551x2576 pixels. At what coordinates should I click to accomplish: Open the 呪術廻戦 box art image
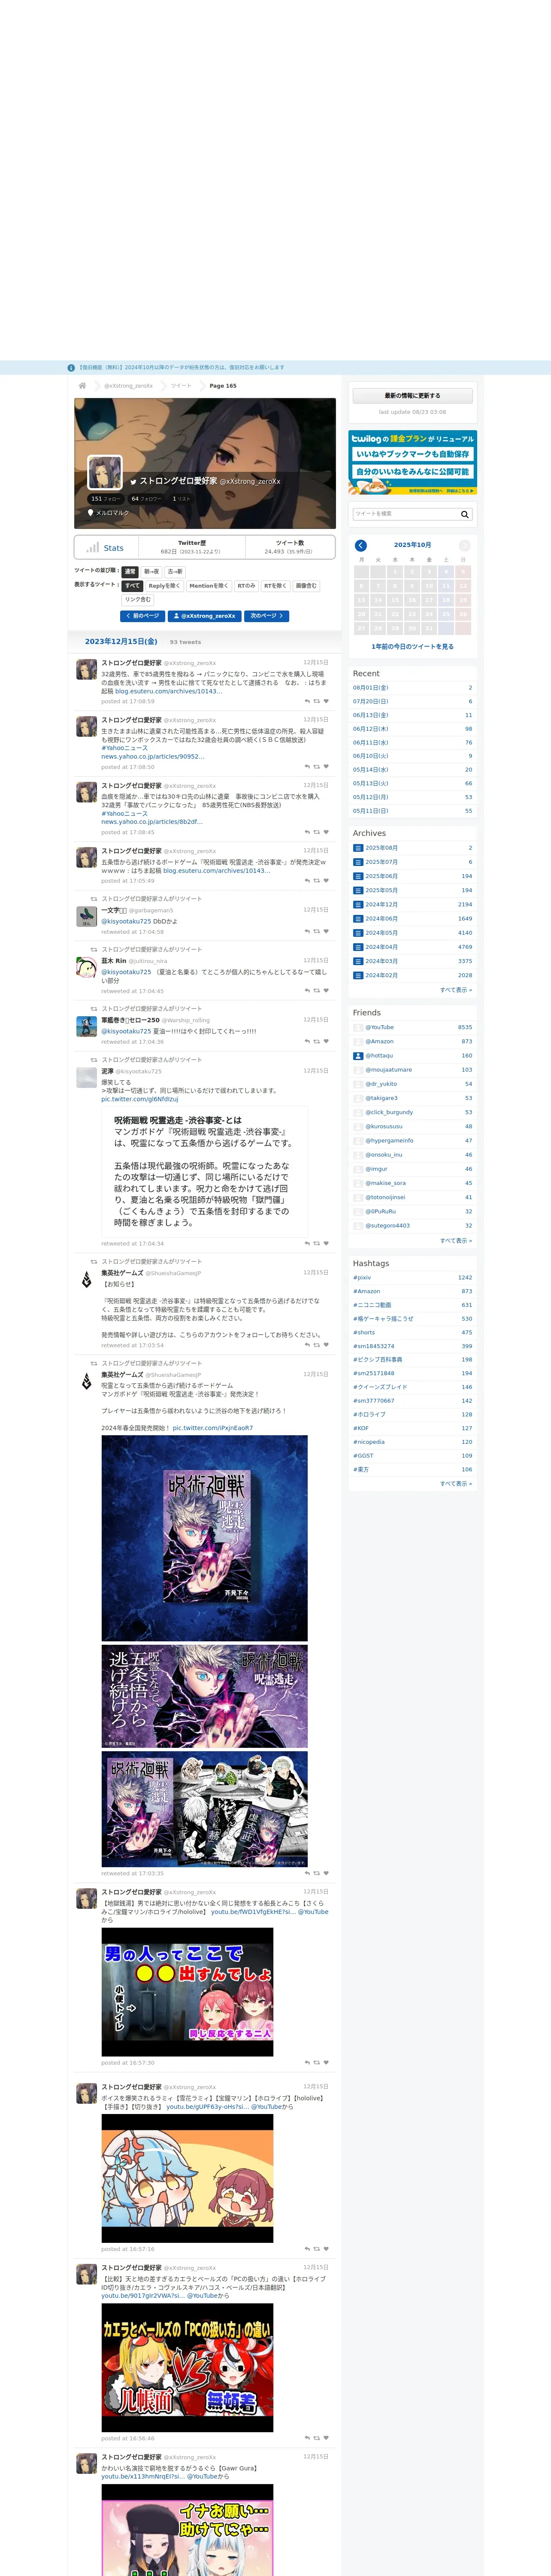(205, 1538)
